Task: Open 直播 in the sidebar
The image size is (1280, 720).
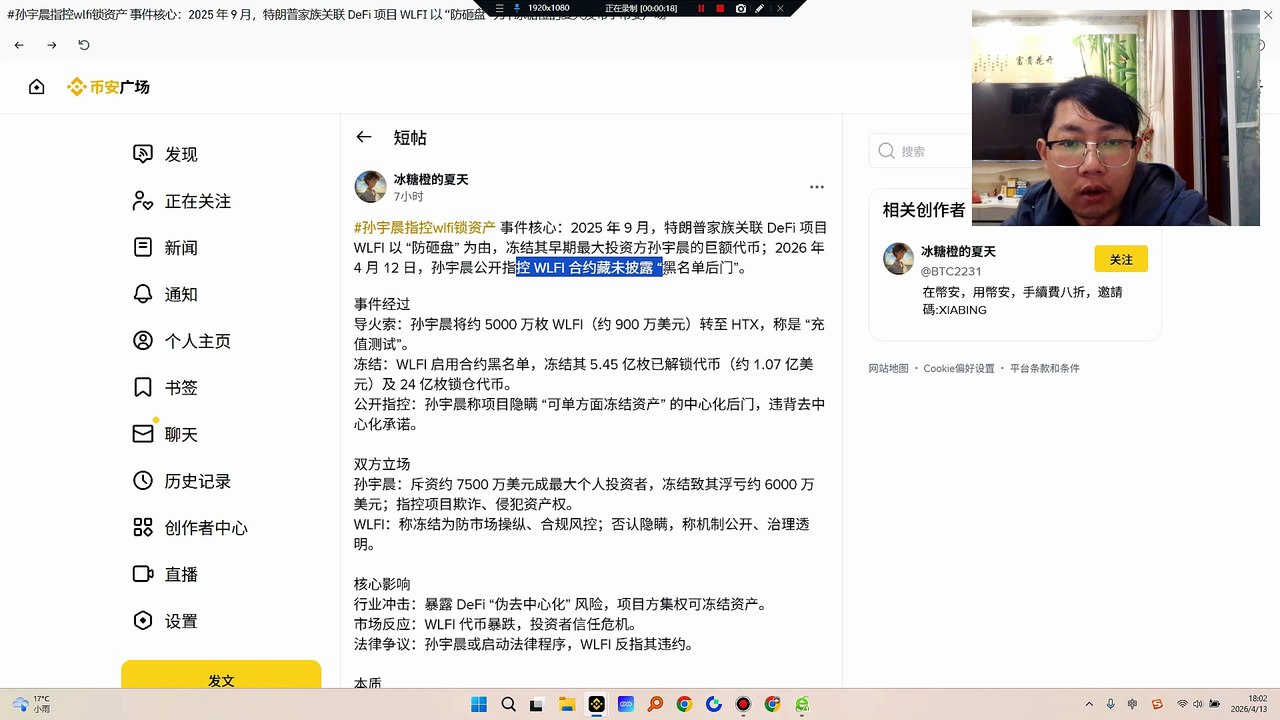Action: [x=166, y=574]
